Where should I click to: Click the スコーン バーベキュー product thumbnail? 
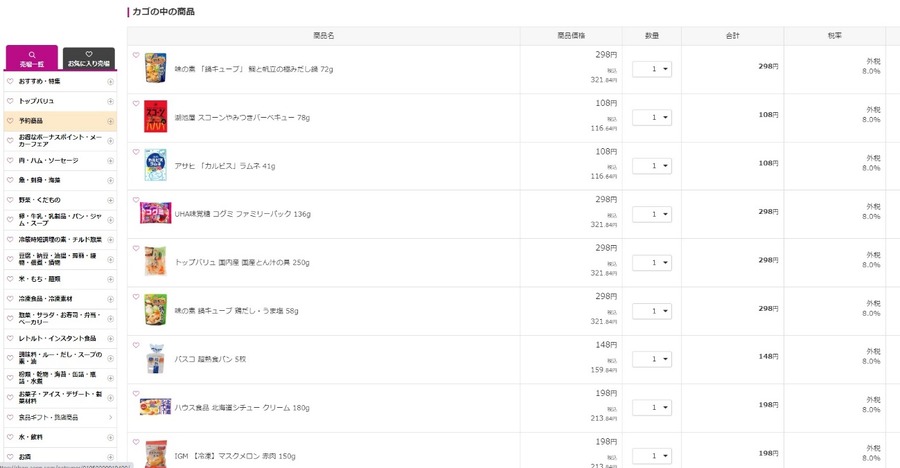click(x=156, y=117)
